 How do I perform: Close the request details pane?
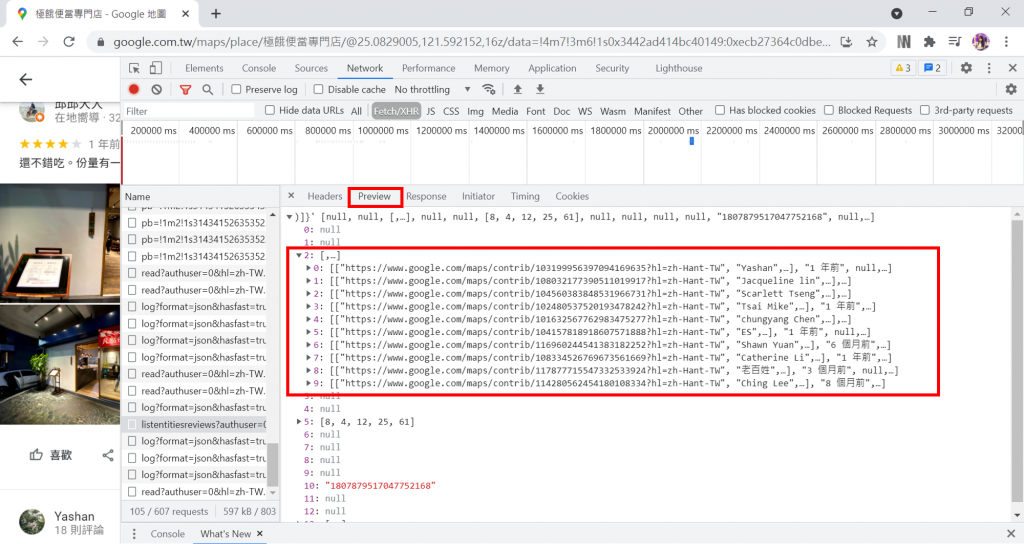(291, 196)
